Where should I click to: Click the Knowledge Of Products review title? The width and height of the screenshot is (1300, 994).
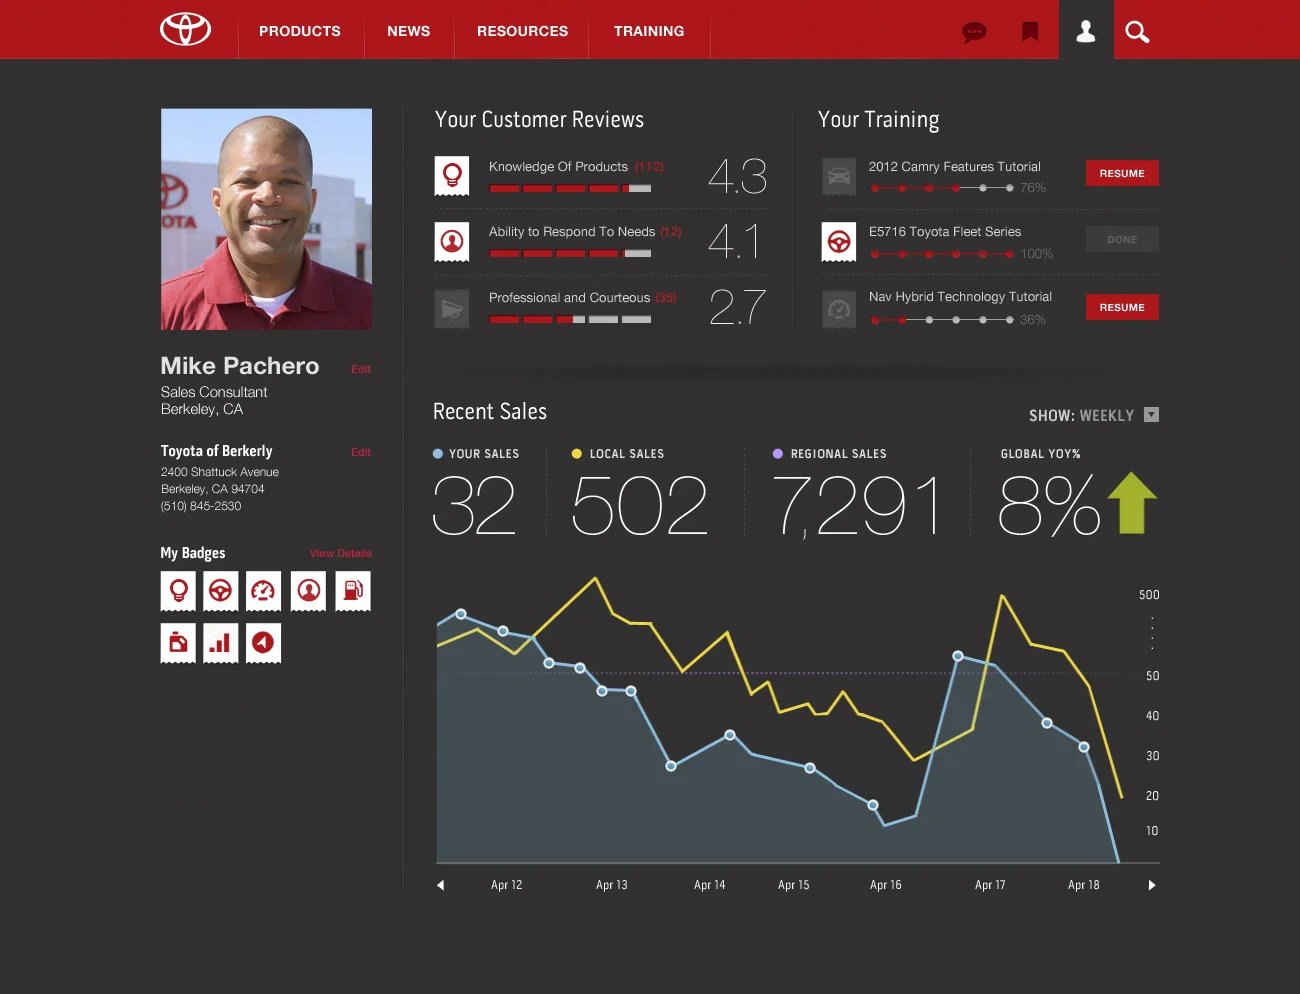[x=558, y=167]
